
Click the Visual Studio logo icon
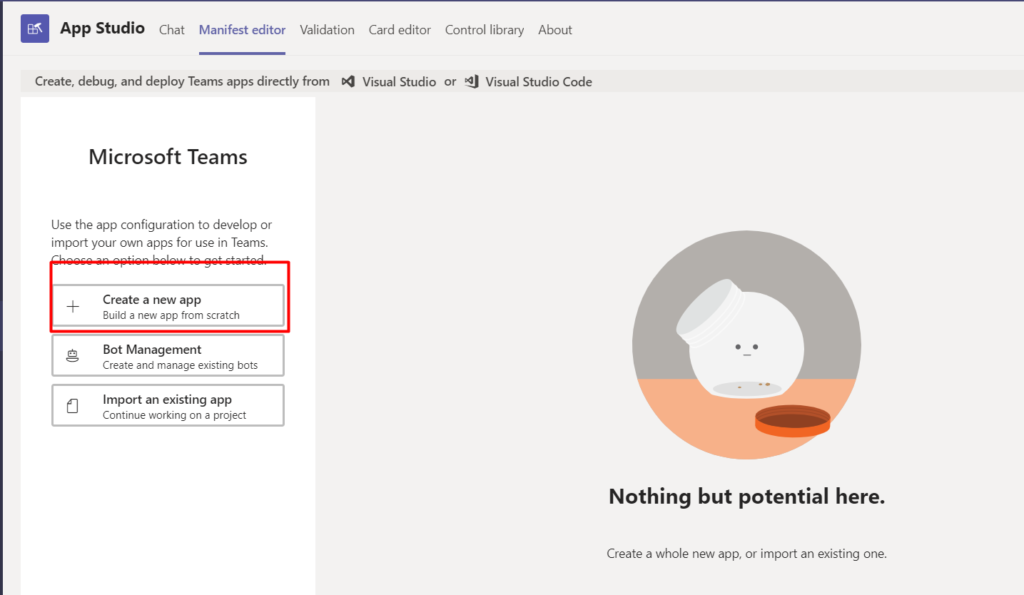coord(348,82)
